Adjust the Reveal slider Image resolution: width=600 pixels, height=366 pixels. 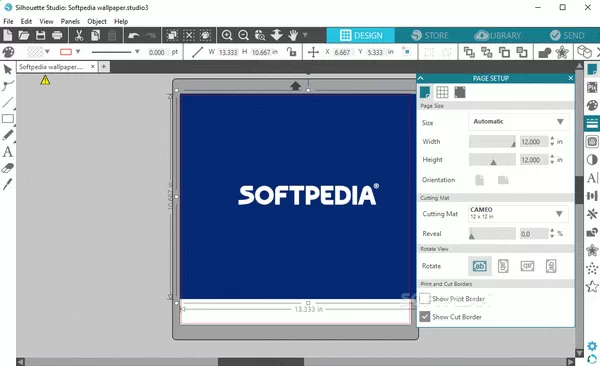tap(492, 234)
